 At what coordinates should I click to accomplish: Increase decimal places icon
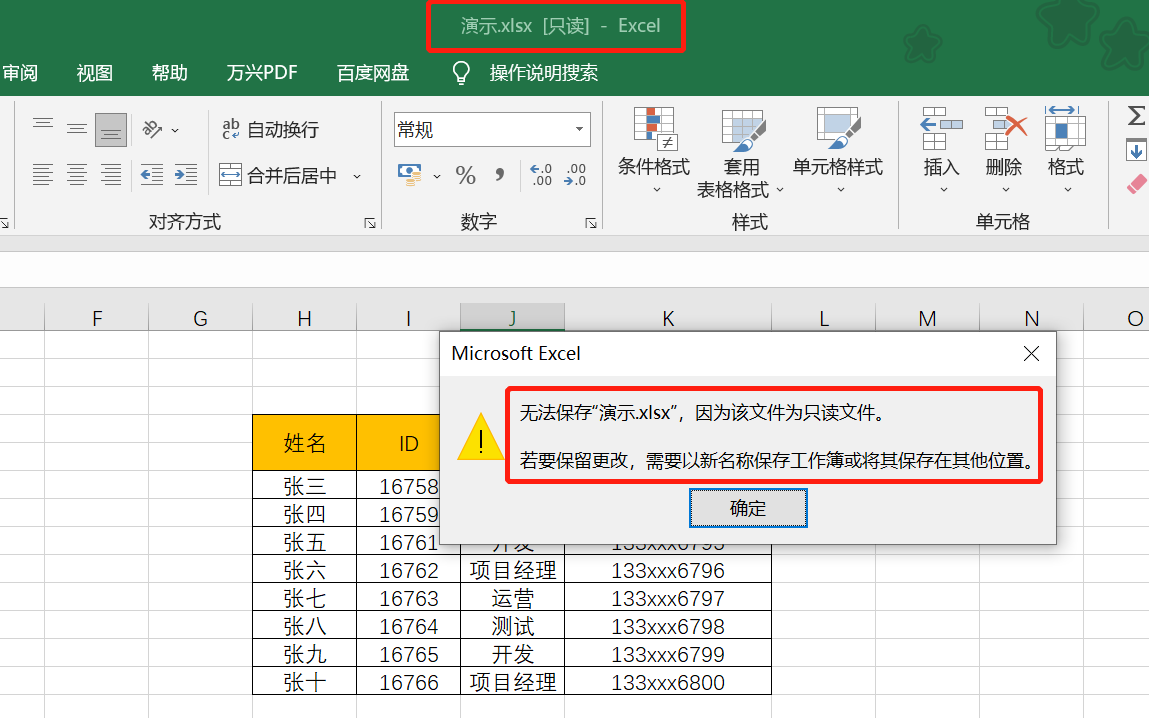[542, 175]
